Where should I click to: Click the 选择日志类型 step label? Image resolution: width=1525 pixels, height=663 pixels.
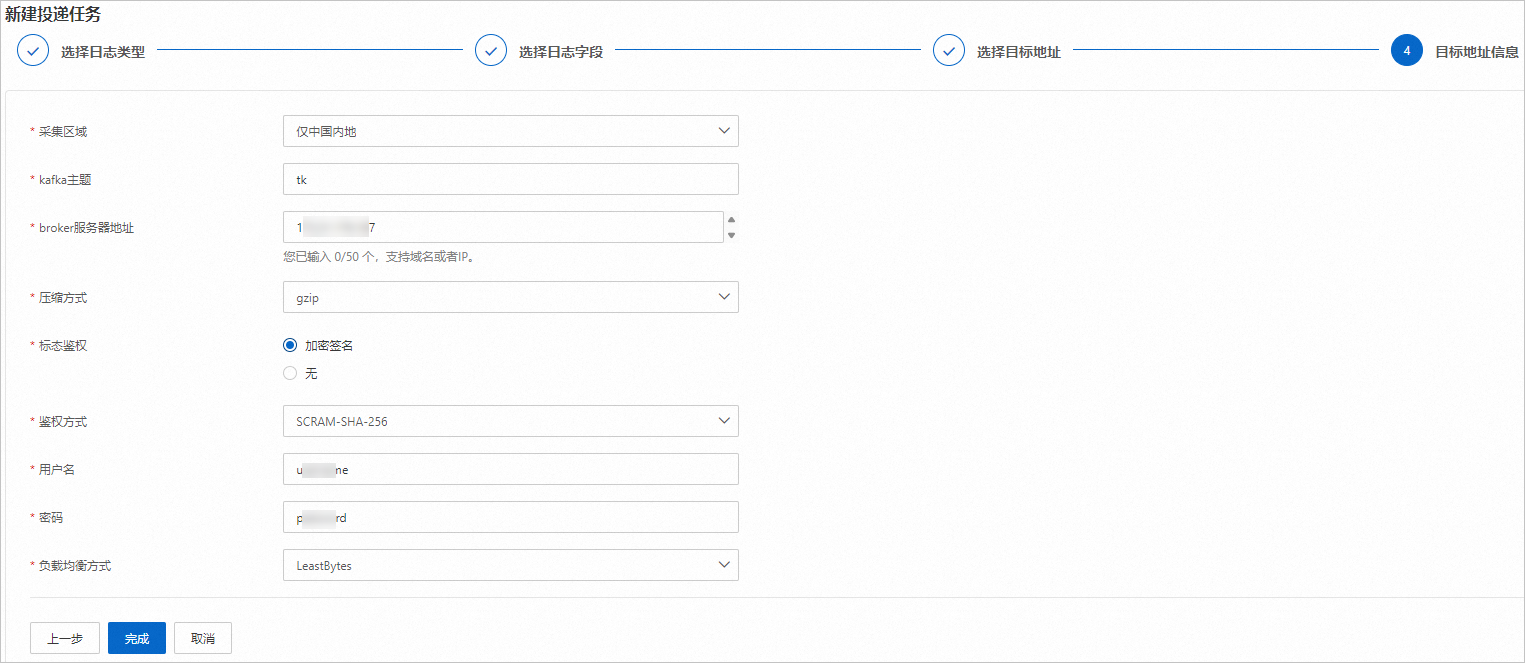point(103,52)
